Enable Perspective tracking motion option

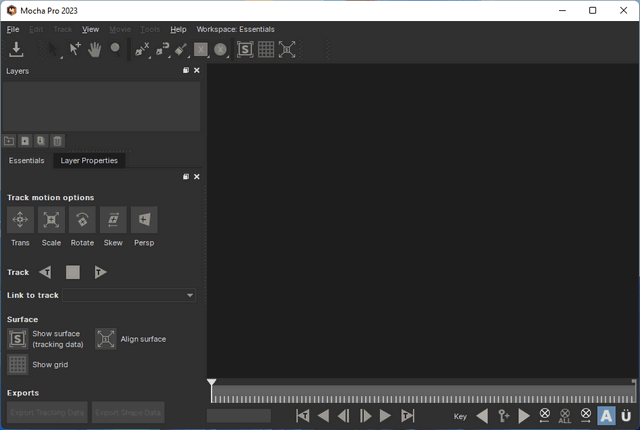tap(144, 220)
